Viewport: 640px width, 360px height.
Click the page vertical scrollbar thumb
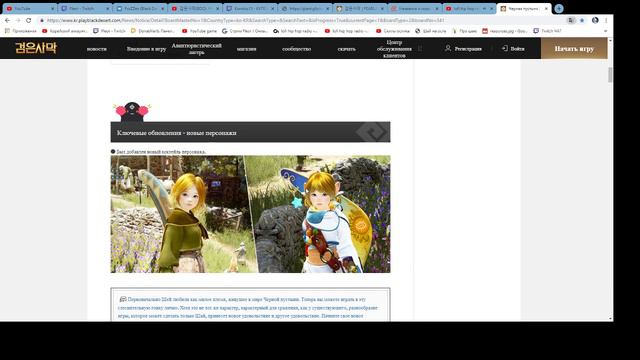pos(610,75)
